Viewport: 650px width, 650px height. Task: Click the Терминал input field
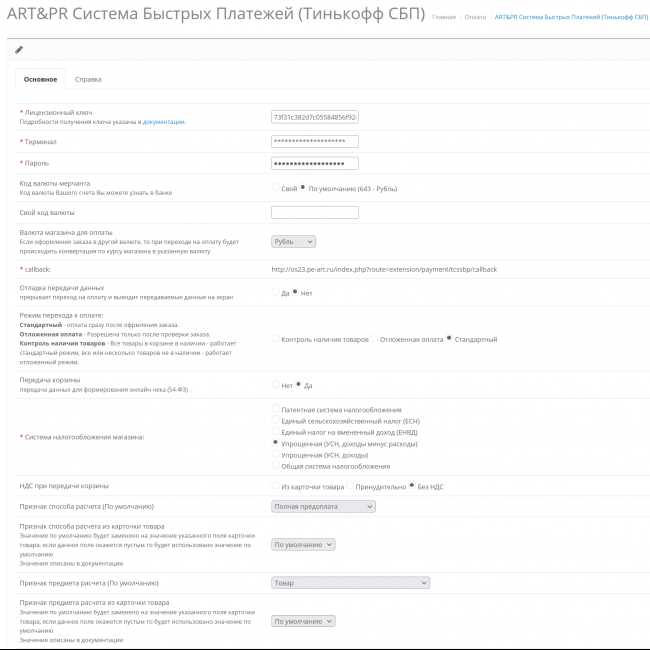314,141
